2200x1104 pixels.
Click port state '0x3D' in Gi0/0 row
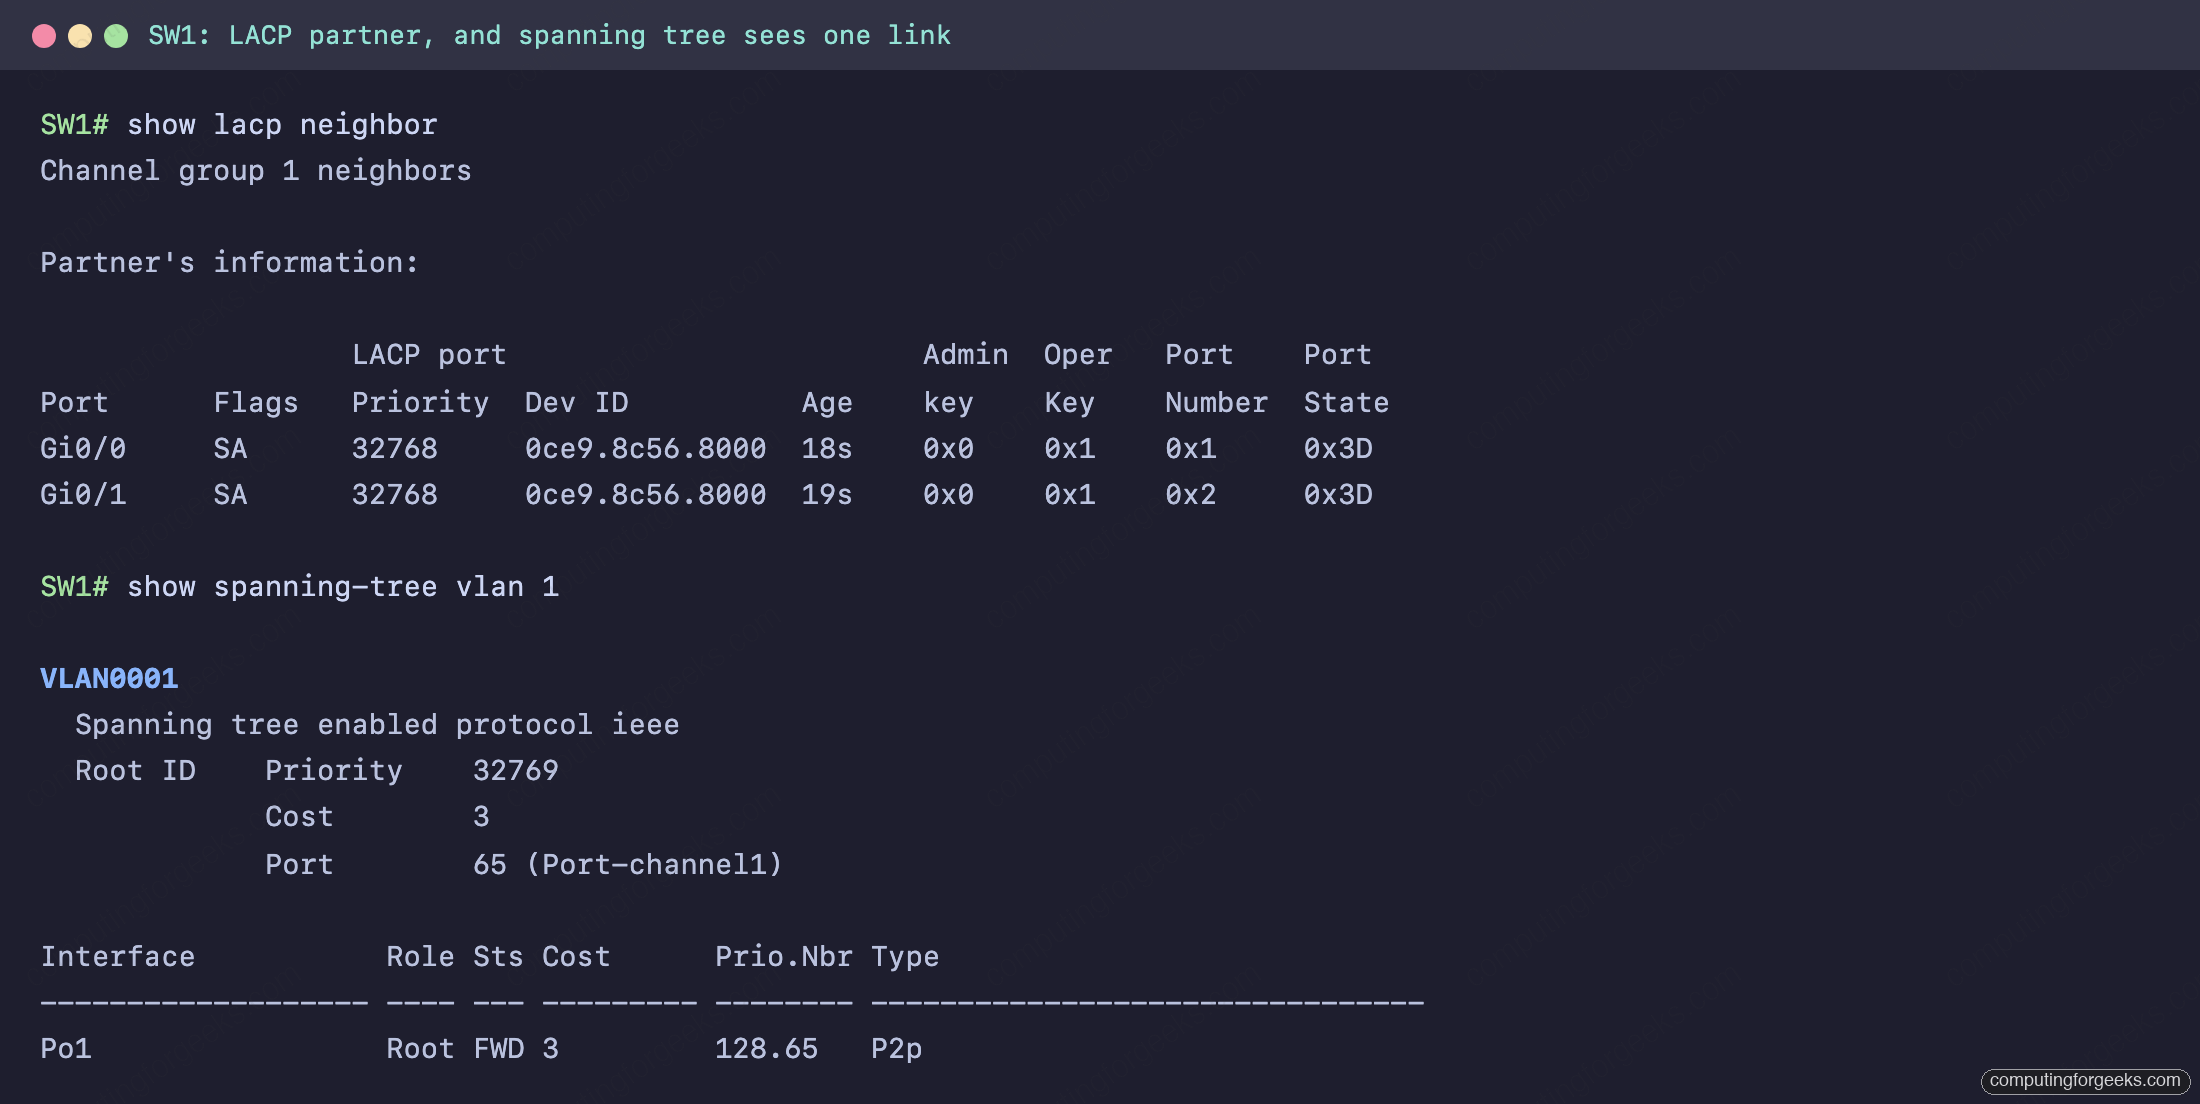(1338, 449)
